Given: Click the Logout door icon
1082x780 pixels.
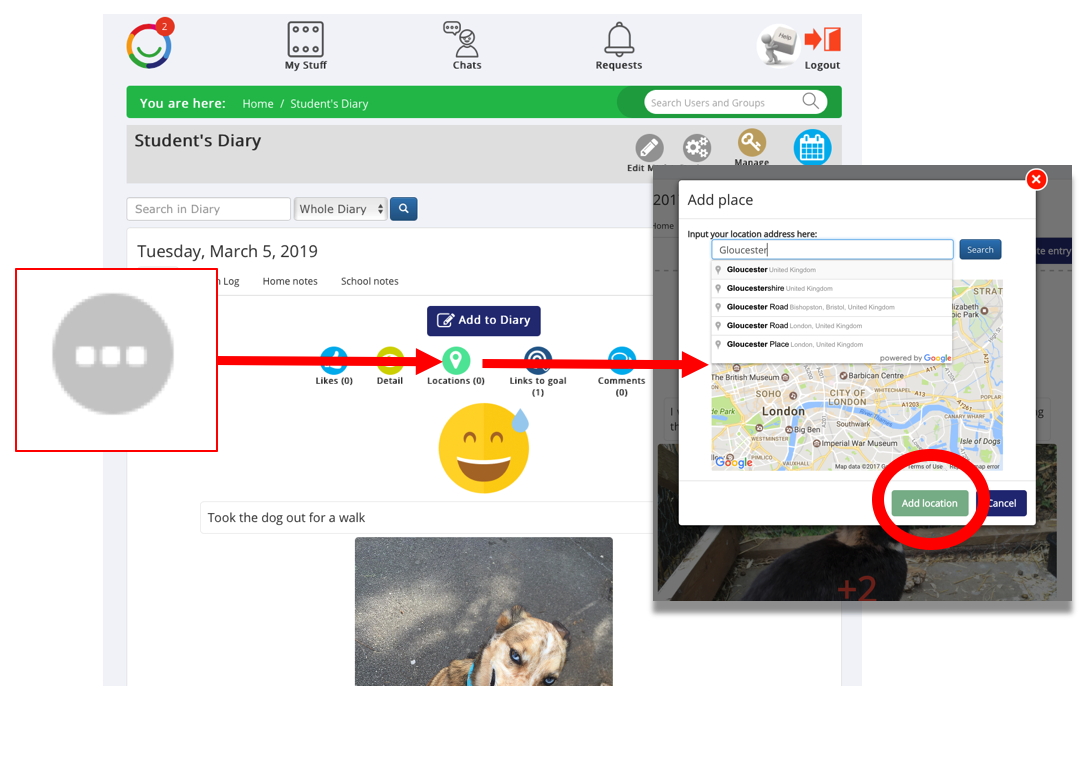Looking at the screenshot, I should pyautogui.click(x=823, y=40).
